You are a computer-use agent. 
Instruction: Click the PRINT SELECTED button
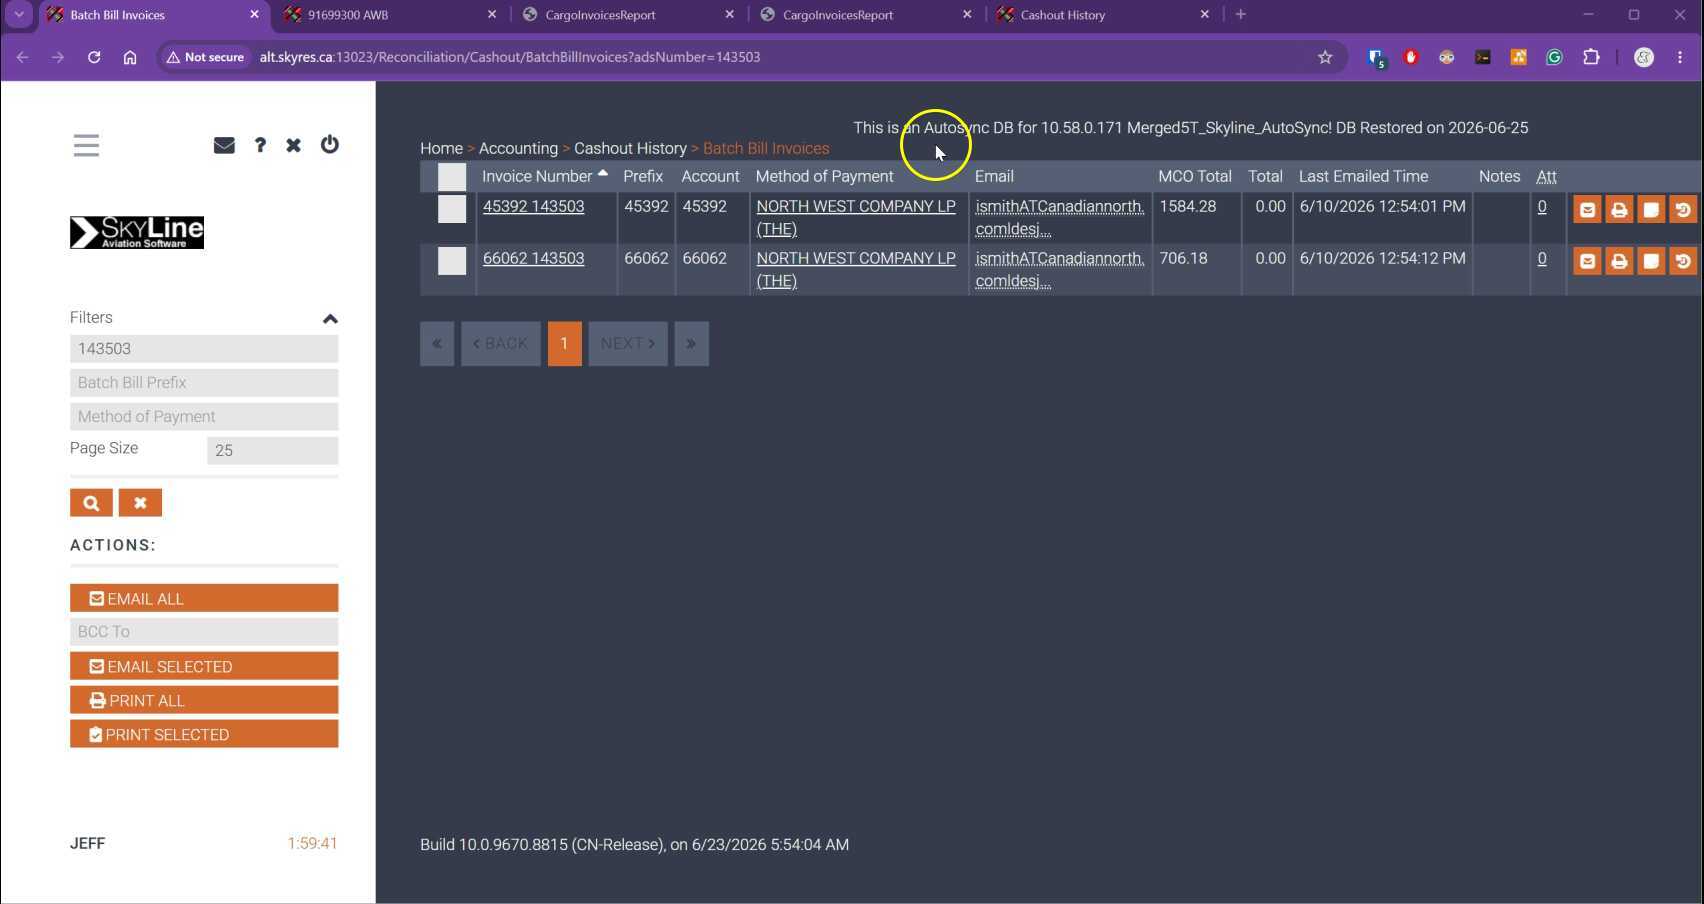(x=204, y=734)
